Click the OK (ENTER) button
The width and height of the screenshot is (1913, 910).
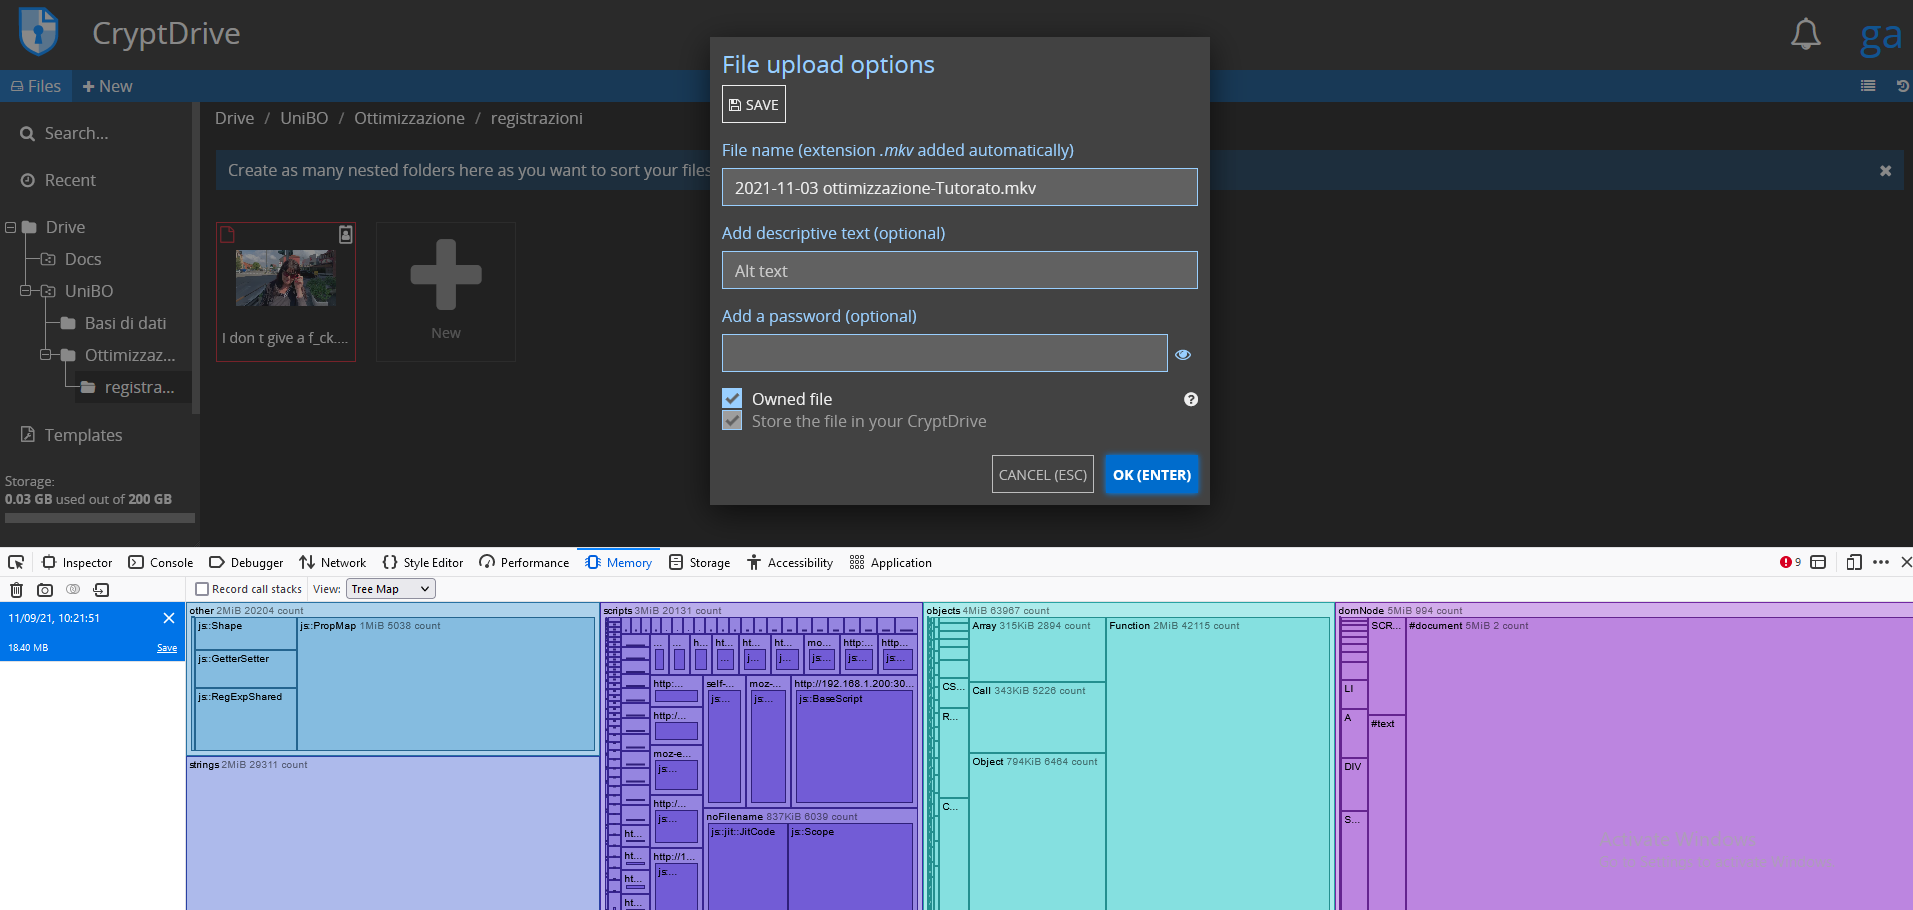[x=1151, y=474]
